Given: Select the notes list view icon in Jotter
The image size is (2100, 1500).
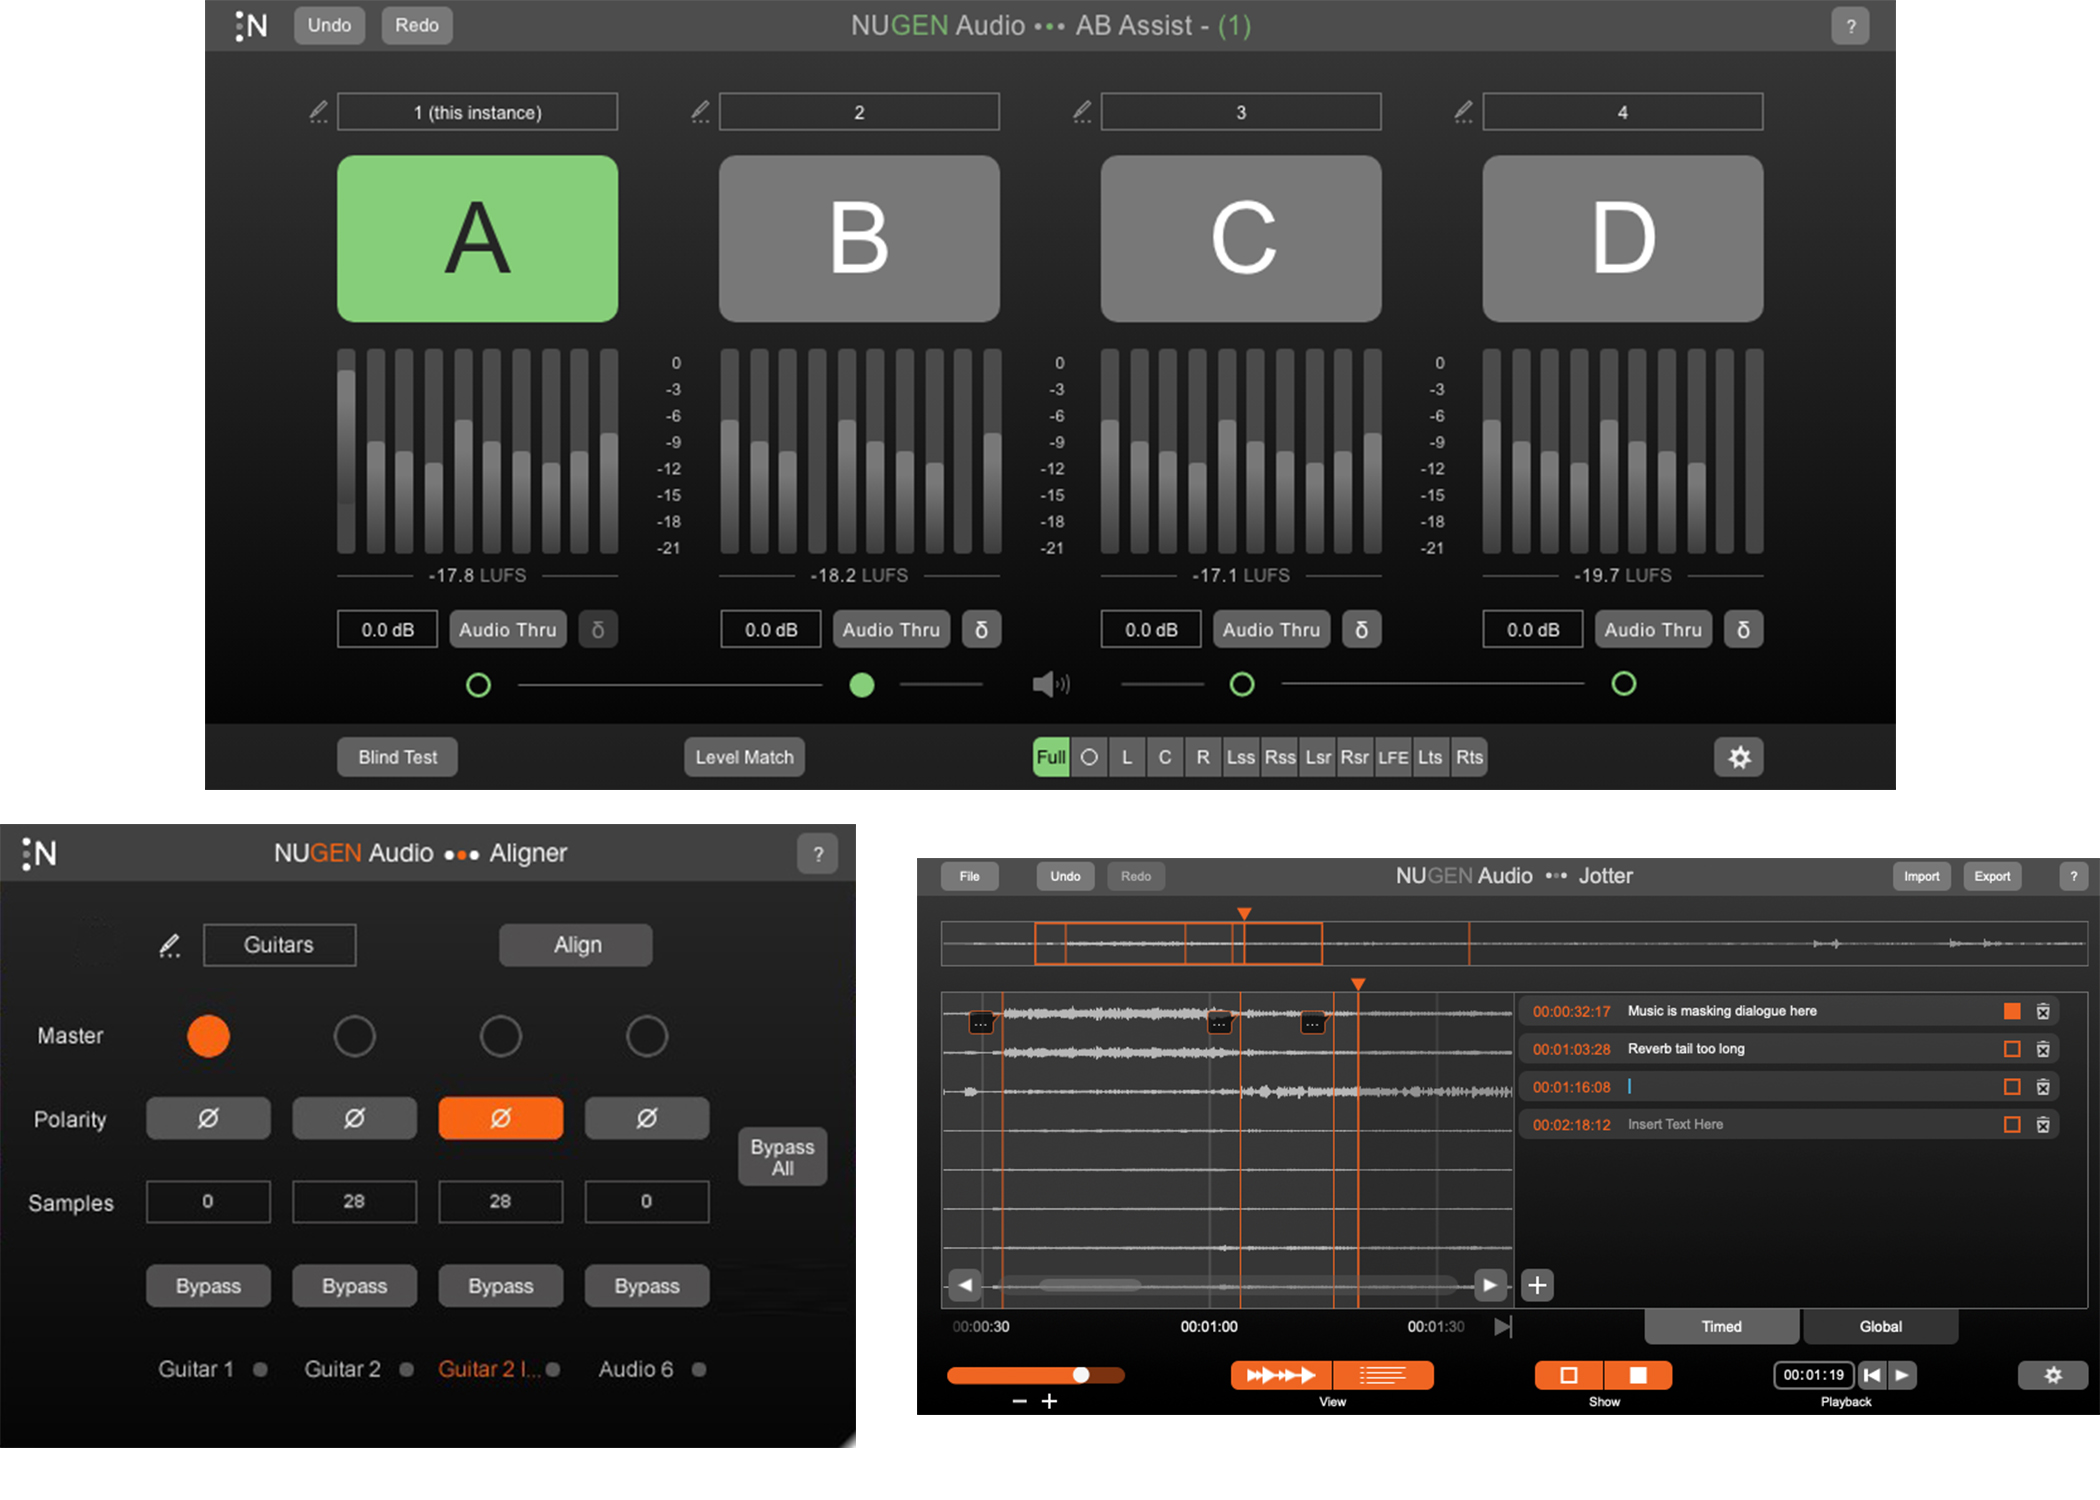Looking at the screenshot, I should point(1385,1375).
